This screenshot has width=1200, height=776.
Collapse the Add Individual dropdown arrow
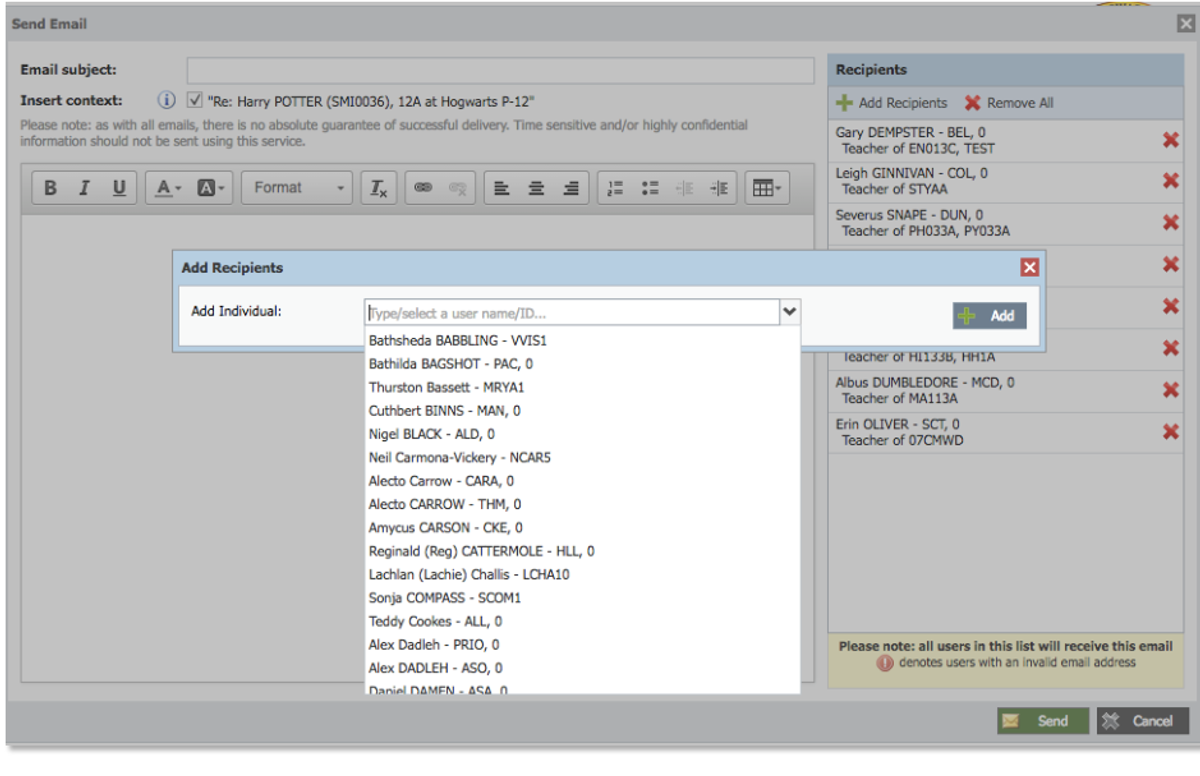[x=790, y=313]
